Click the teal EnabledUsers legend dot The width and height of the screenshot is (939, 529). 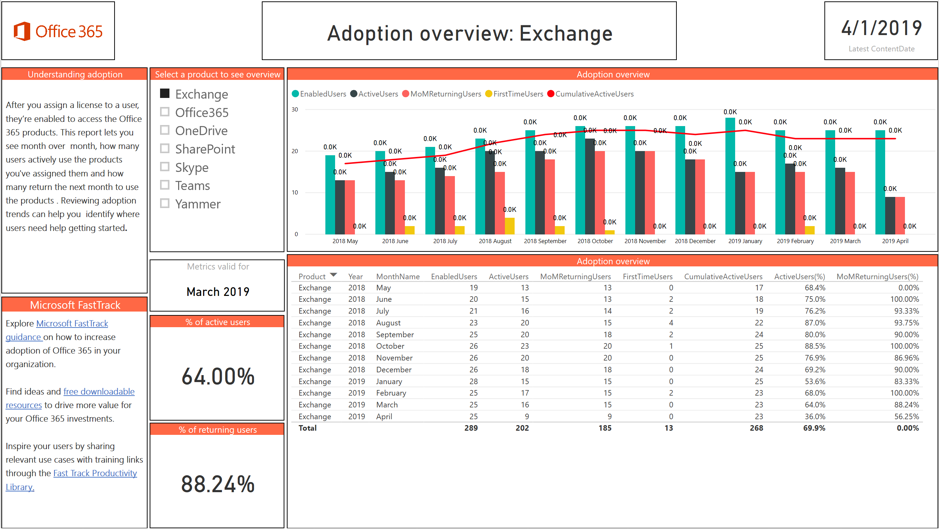[x=296, y=94]
